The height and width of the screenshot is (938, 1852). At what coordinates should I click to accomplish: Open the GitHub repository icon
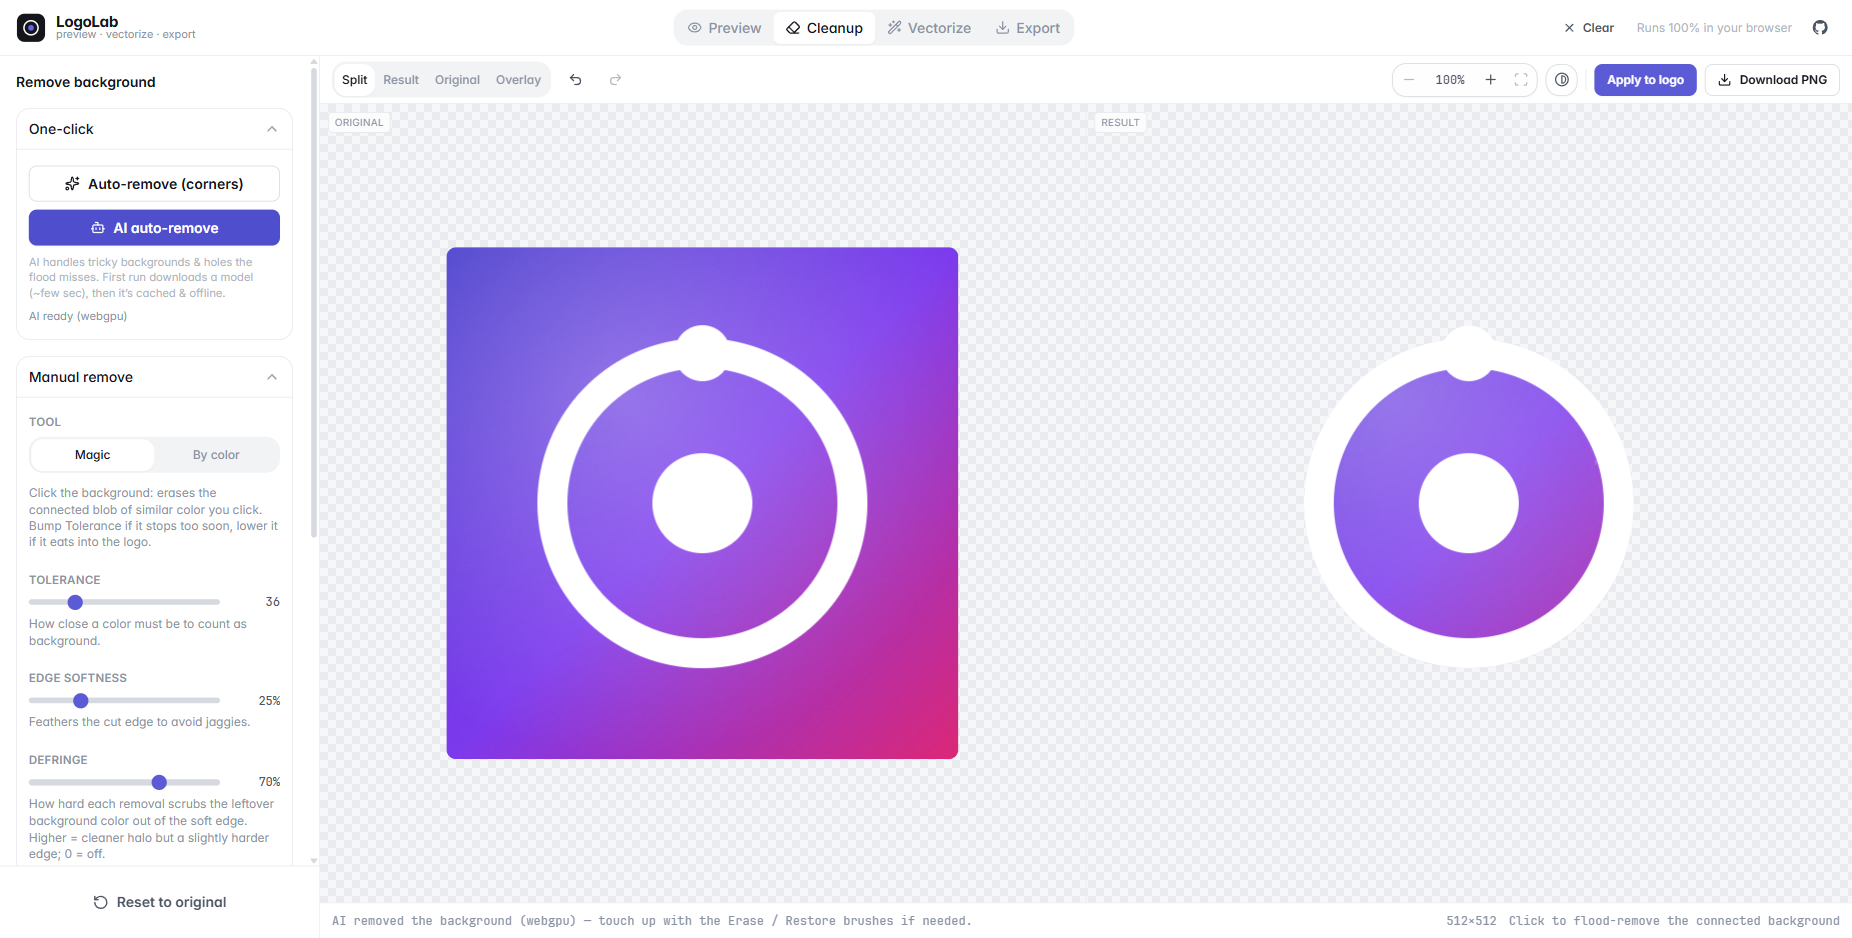click(1820, 28)
